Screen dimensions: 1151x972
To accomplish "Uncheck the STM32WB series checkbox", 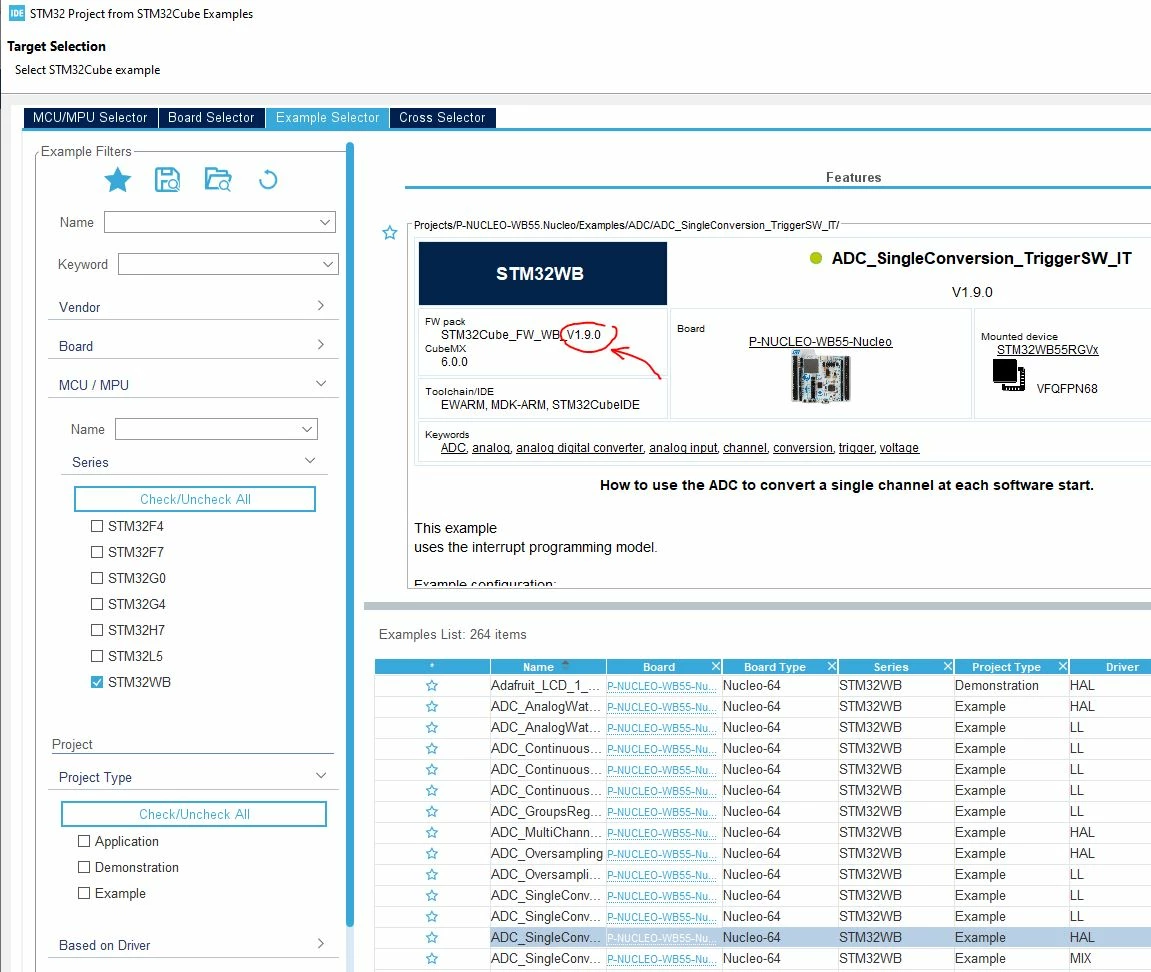I will 97,682.
